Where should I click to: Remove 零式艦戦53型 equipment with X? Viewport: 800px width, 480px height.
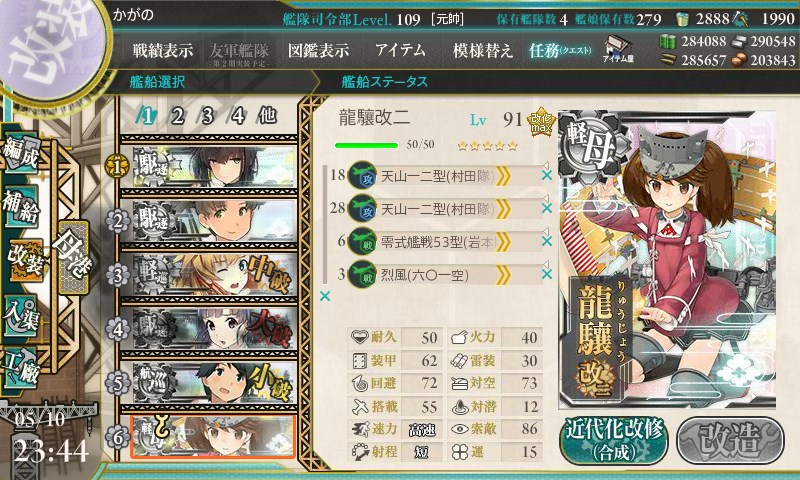click(x=547, y=241)
